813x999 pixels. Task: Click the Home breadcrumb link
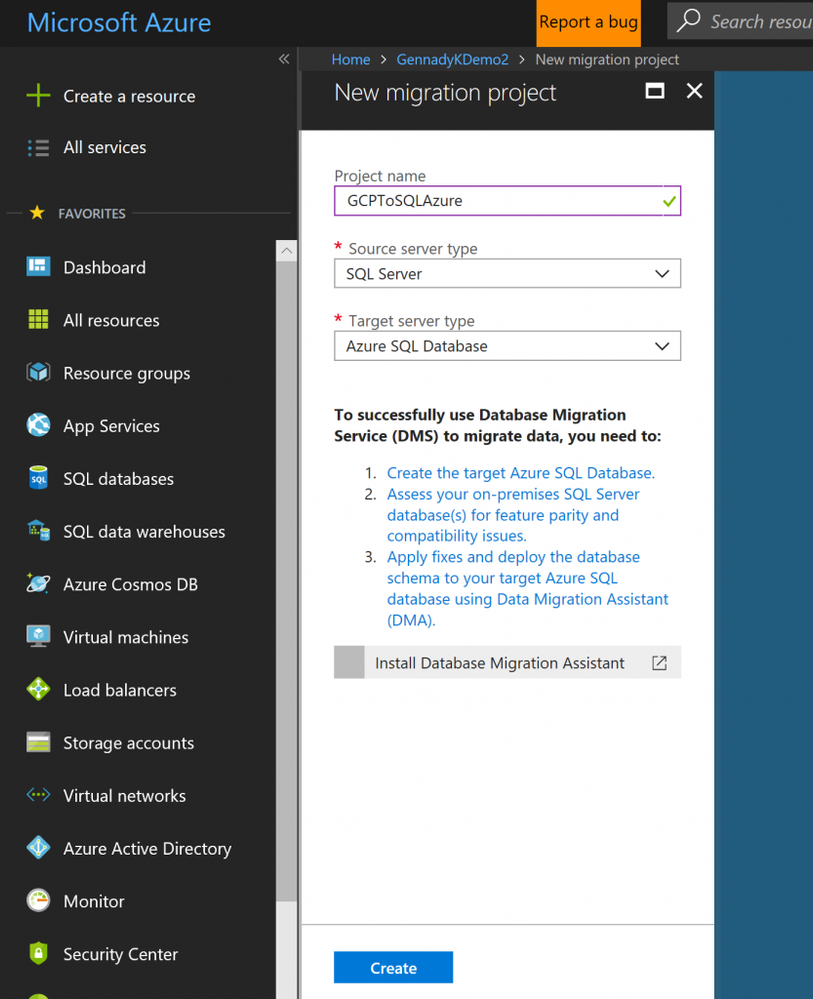tap(350, 59)
